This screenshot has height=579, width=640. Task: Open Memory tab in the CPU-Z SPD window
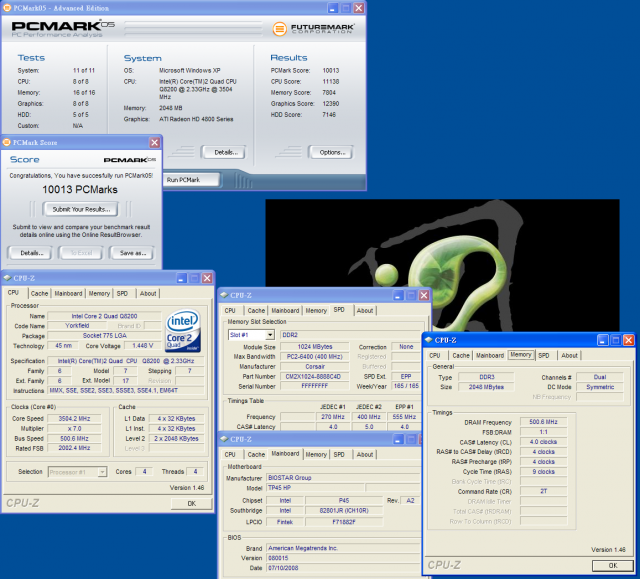[316, 311]
